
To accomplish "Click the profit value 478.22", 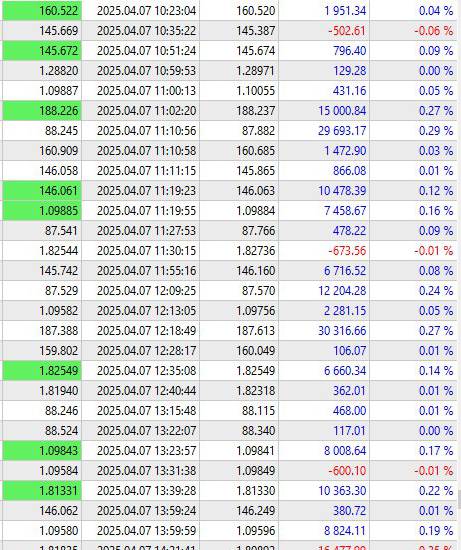I will pos(349,230).
